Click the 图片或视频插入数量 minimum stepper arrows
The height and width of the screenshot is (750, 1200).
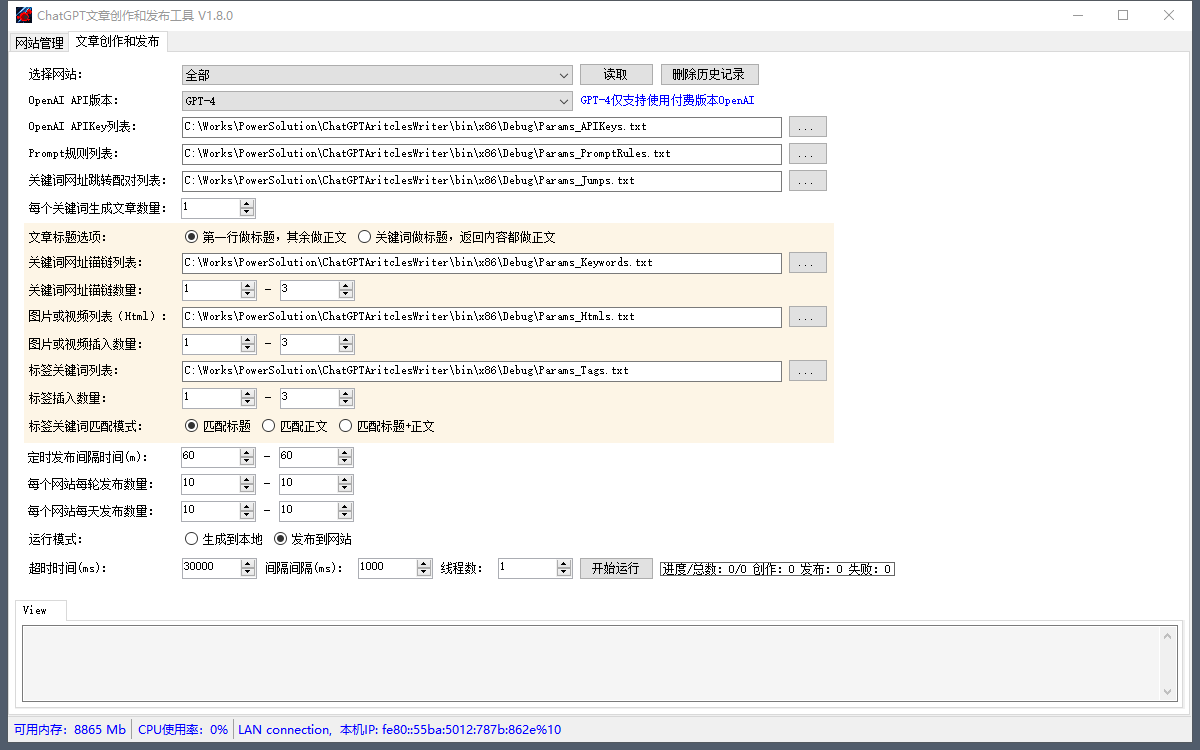pyautogui.click(x=247, y=344)
